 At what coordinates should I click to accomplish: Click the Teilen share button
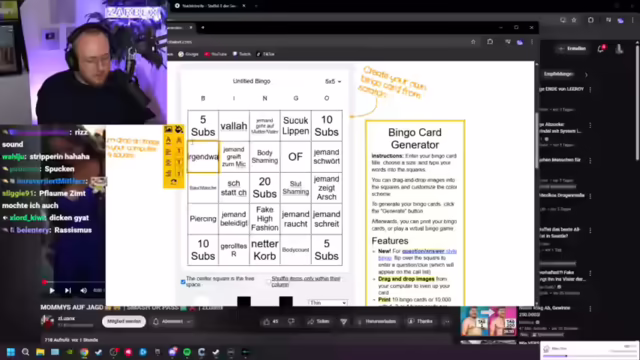pyautogui.click(x=319, y=322)
